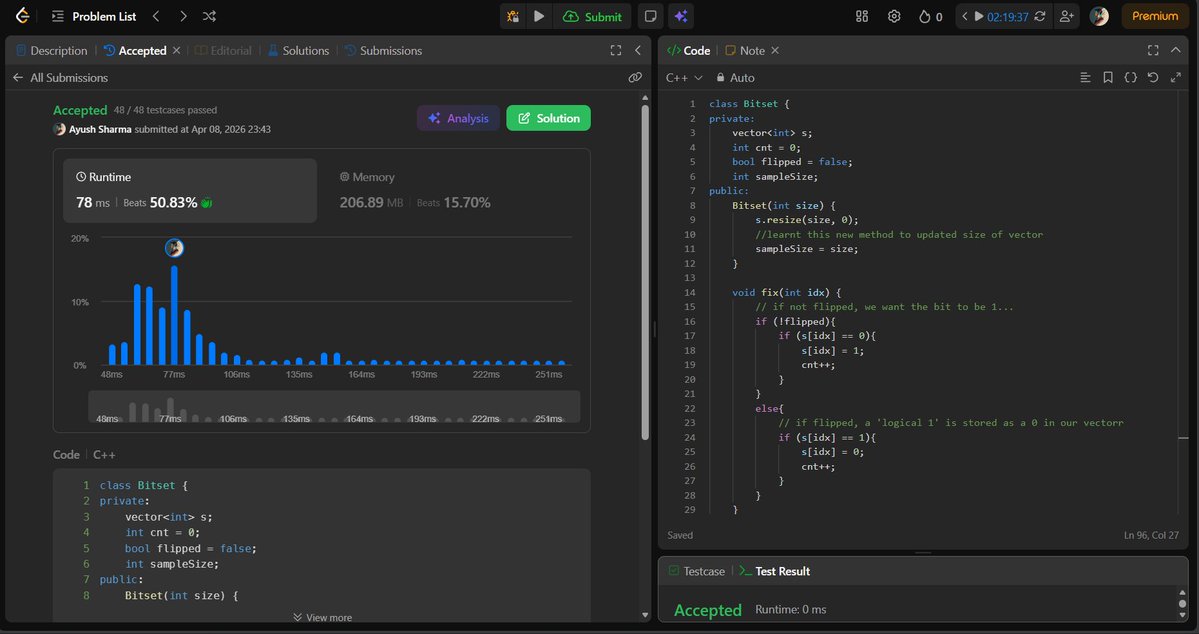Click the green Solution button
Screen dimensions: 1199x634
[548, 118]
